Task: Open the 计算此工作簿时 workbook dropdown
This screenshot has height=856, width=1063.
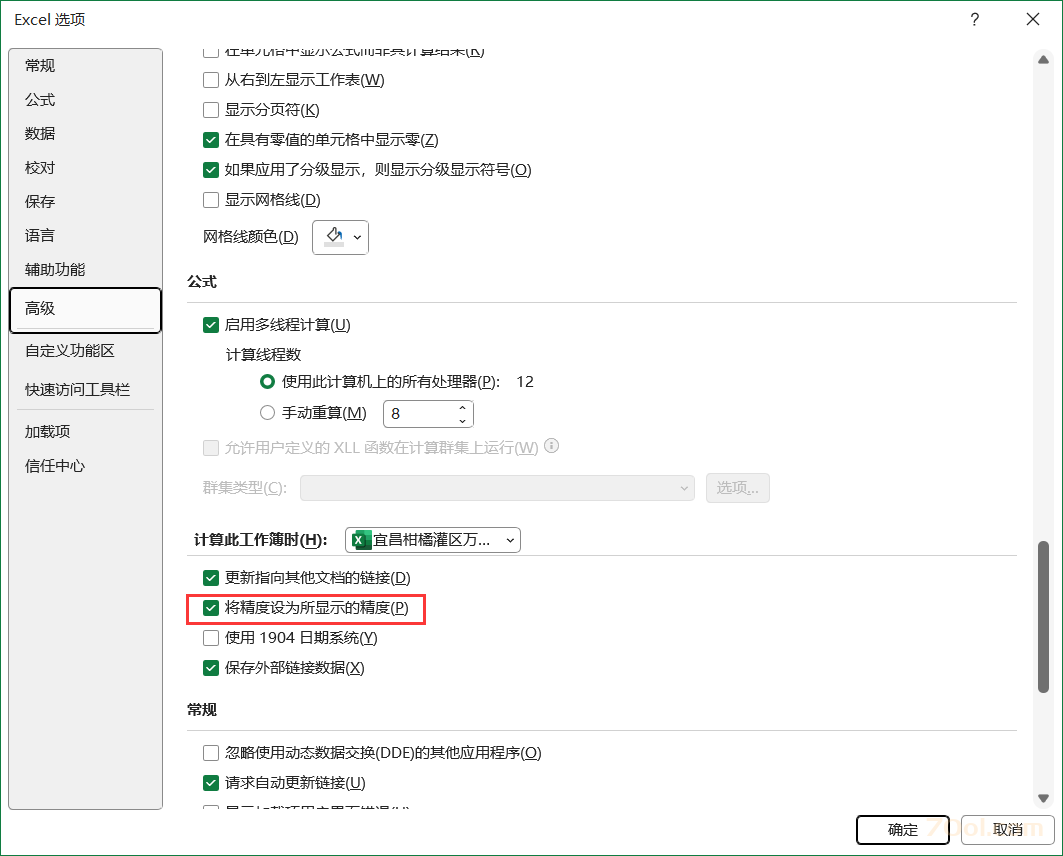Action: pos(433,540)
